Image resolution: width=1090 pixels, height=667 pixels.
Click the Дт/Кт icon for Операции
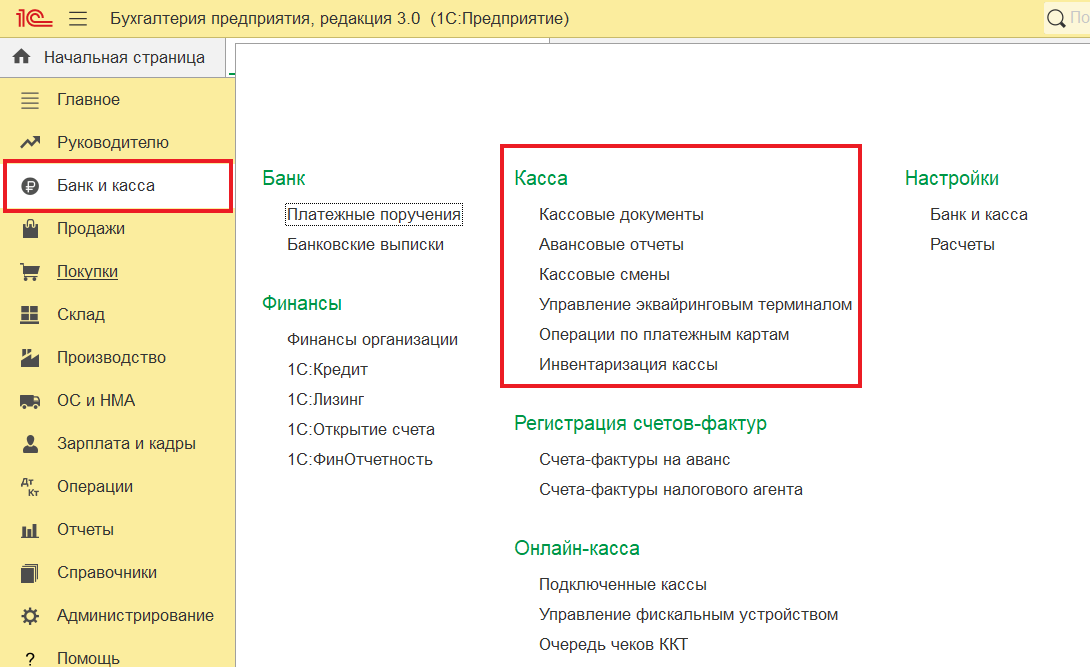[30, 487]
